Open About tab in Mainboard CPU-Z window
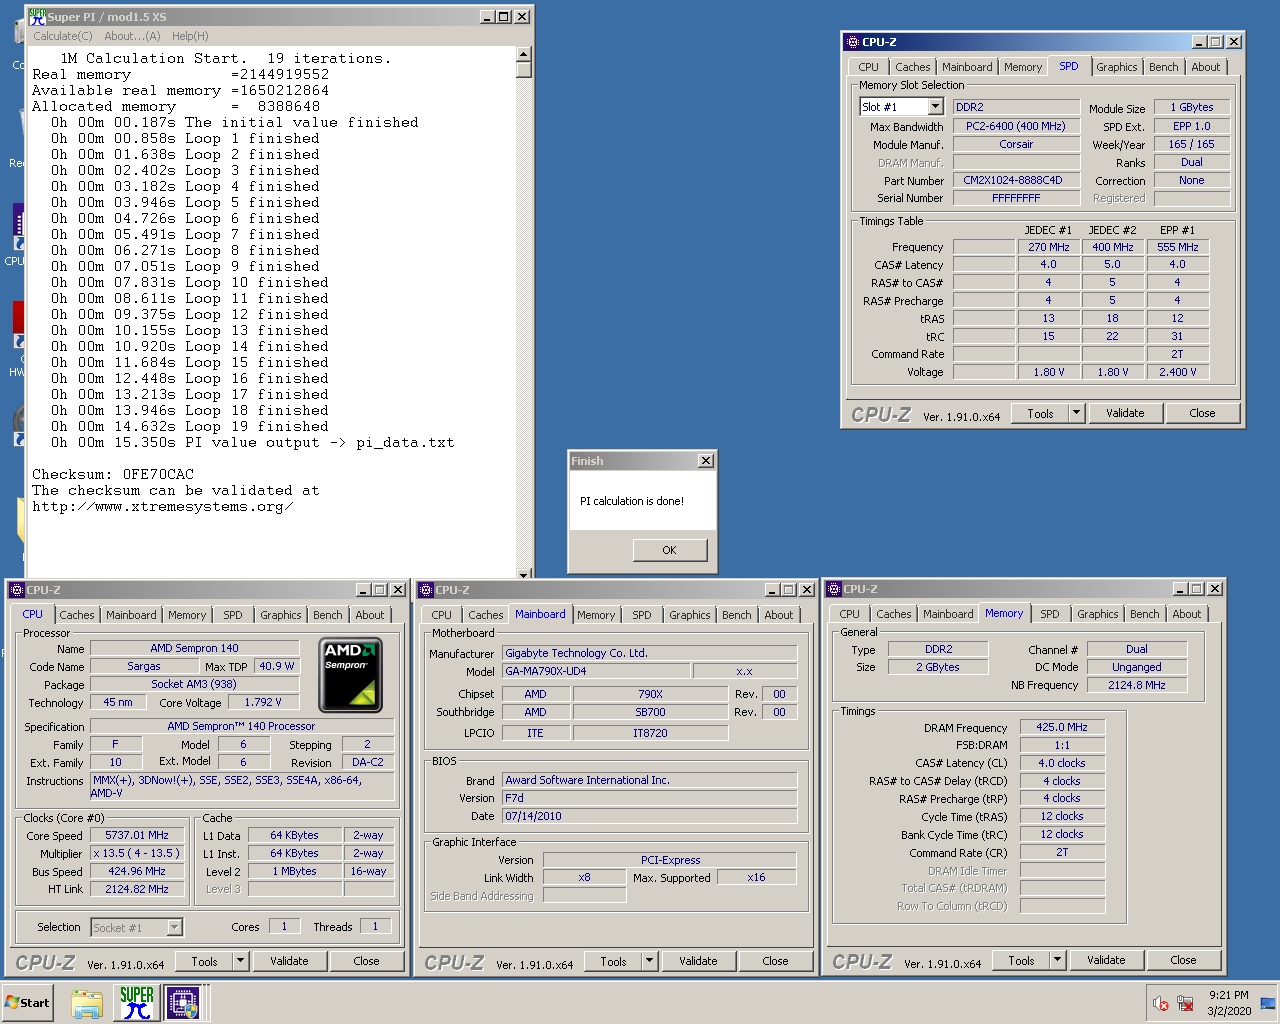The image size is (1280, 1024). [x=779, y=615]
